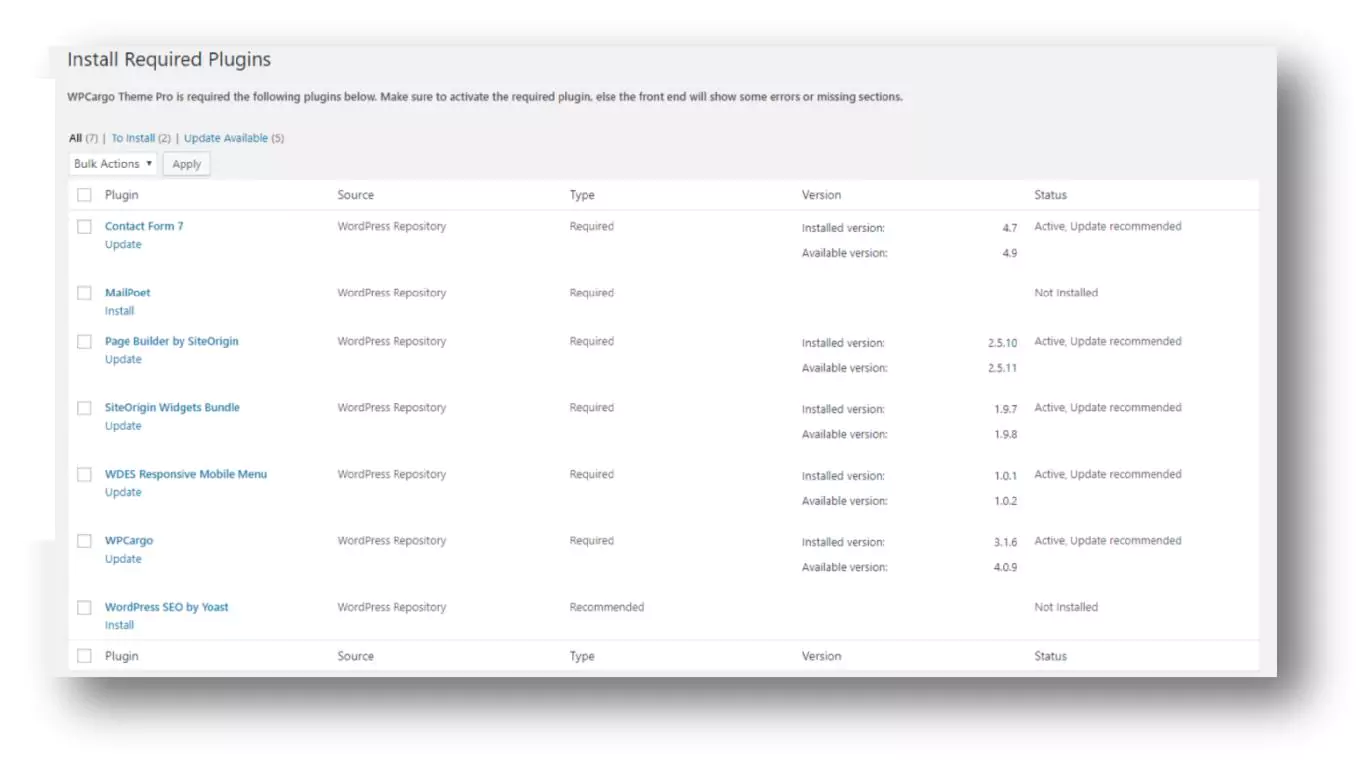Click Contact Form 7 available version 4.9

tap(1010, 253)
